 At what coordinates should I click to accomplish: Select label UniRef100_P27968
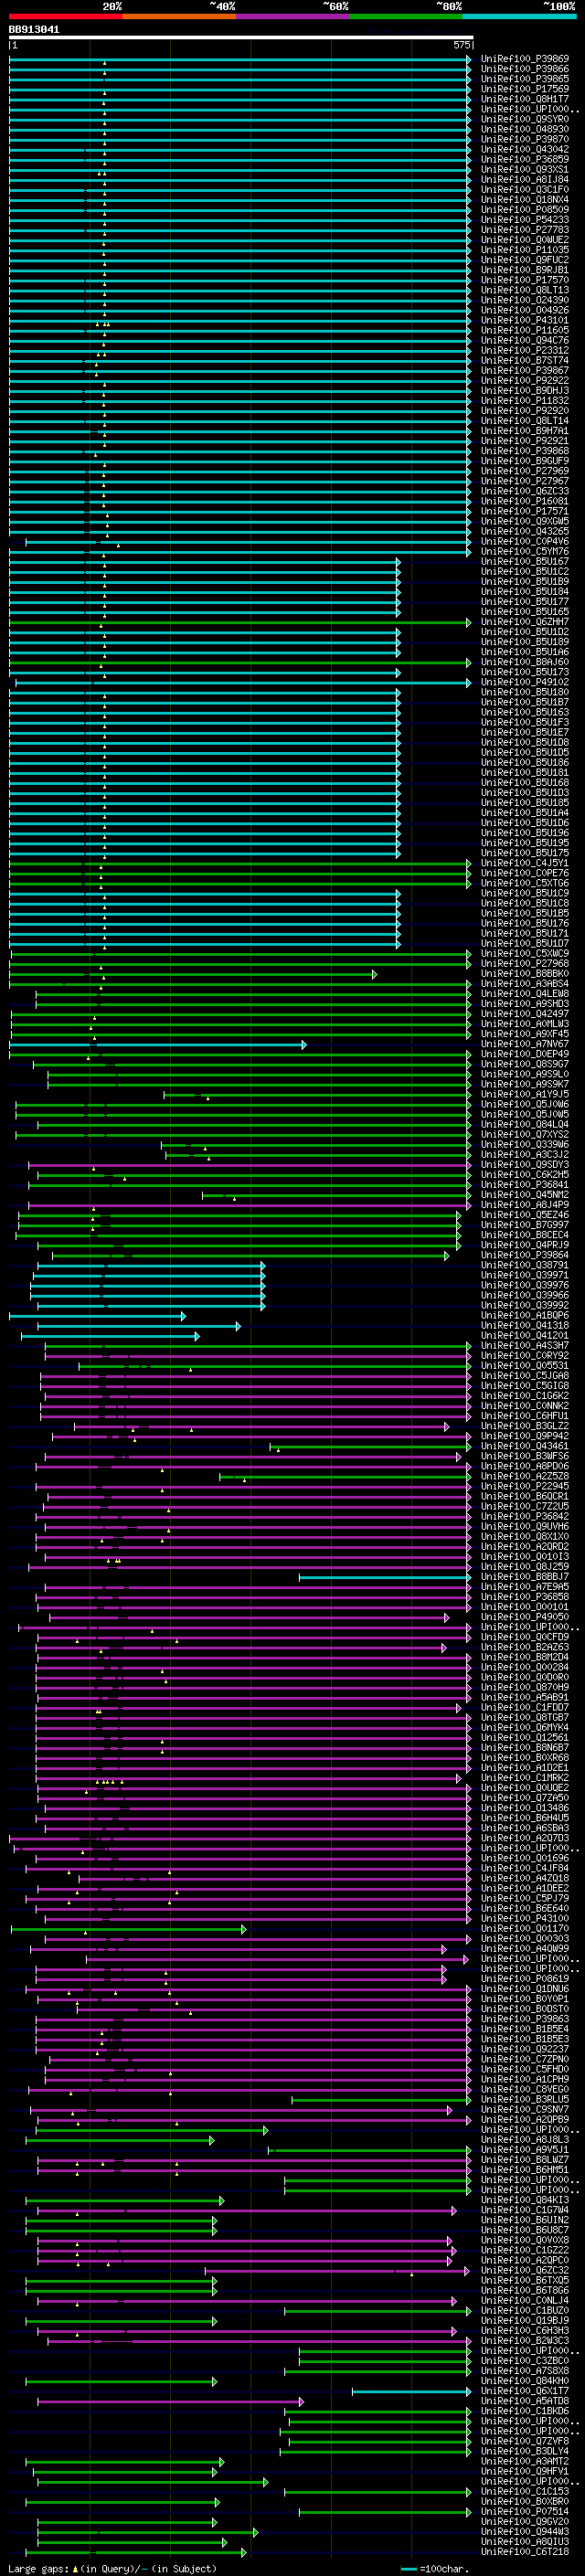[525, 964]
